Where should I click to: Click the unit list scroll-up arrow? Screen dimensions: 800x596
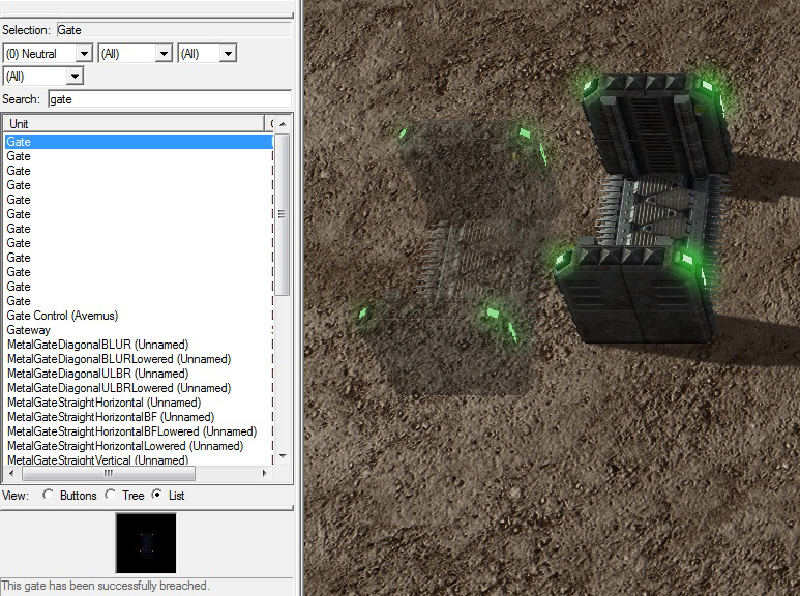(x=283, y=124)
